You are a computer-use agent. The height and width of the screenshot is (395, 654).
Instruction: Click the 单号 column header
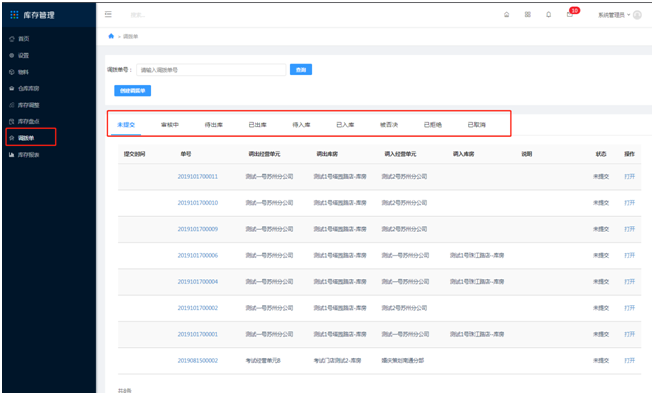186,154
